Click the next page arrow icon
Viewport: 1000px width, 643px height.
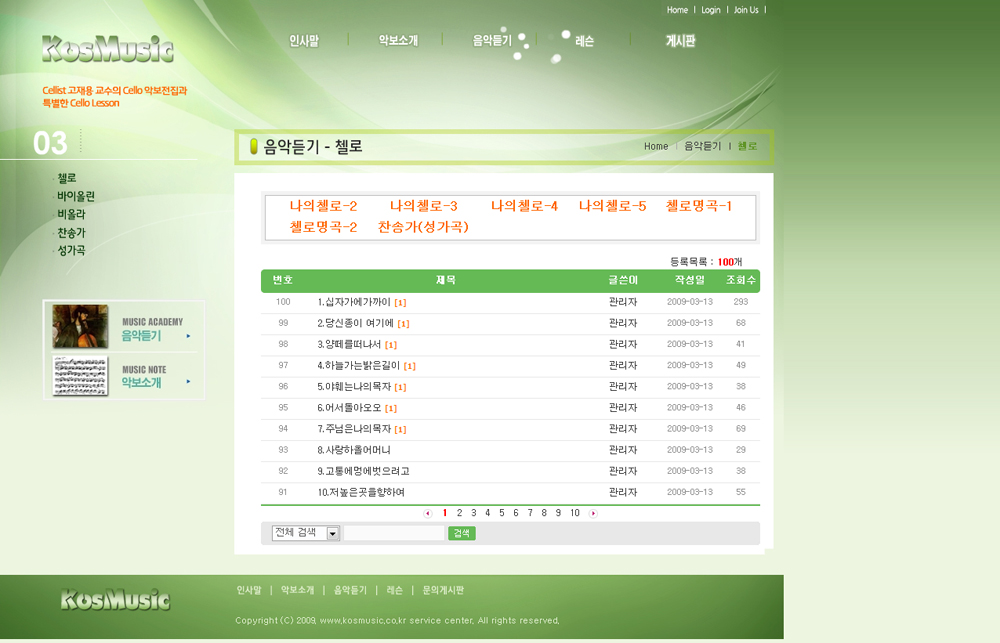point(593,513)
